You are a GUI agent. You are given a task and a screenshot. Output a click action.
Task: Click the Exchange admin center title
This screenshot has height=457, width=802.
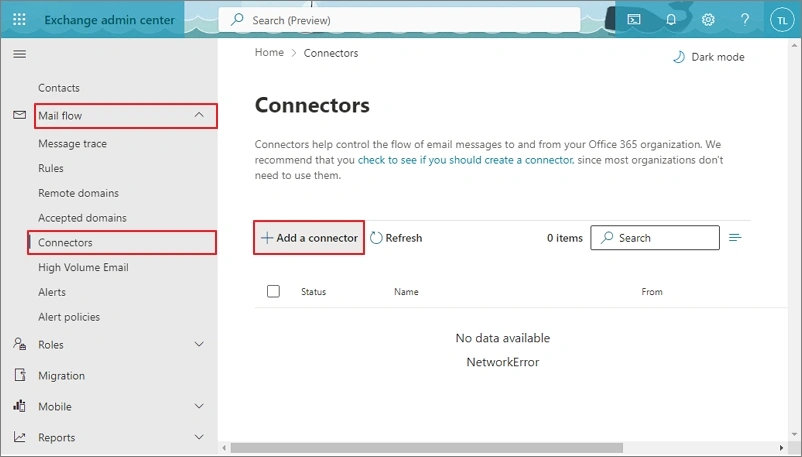[109, 20]
